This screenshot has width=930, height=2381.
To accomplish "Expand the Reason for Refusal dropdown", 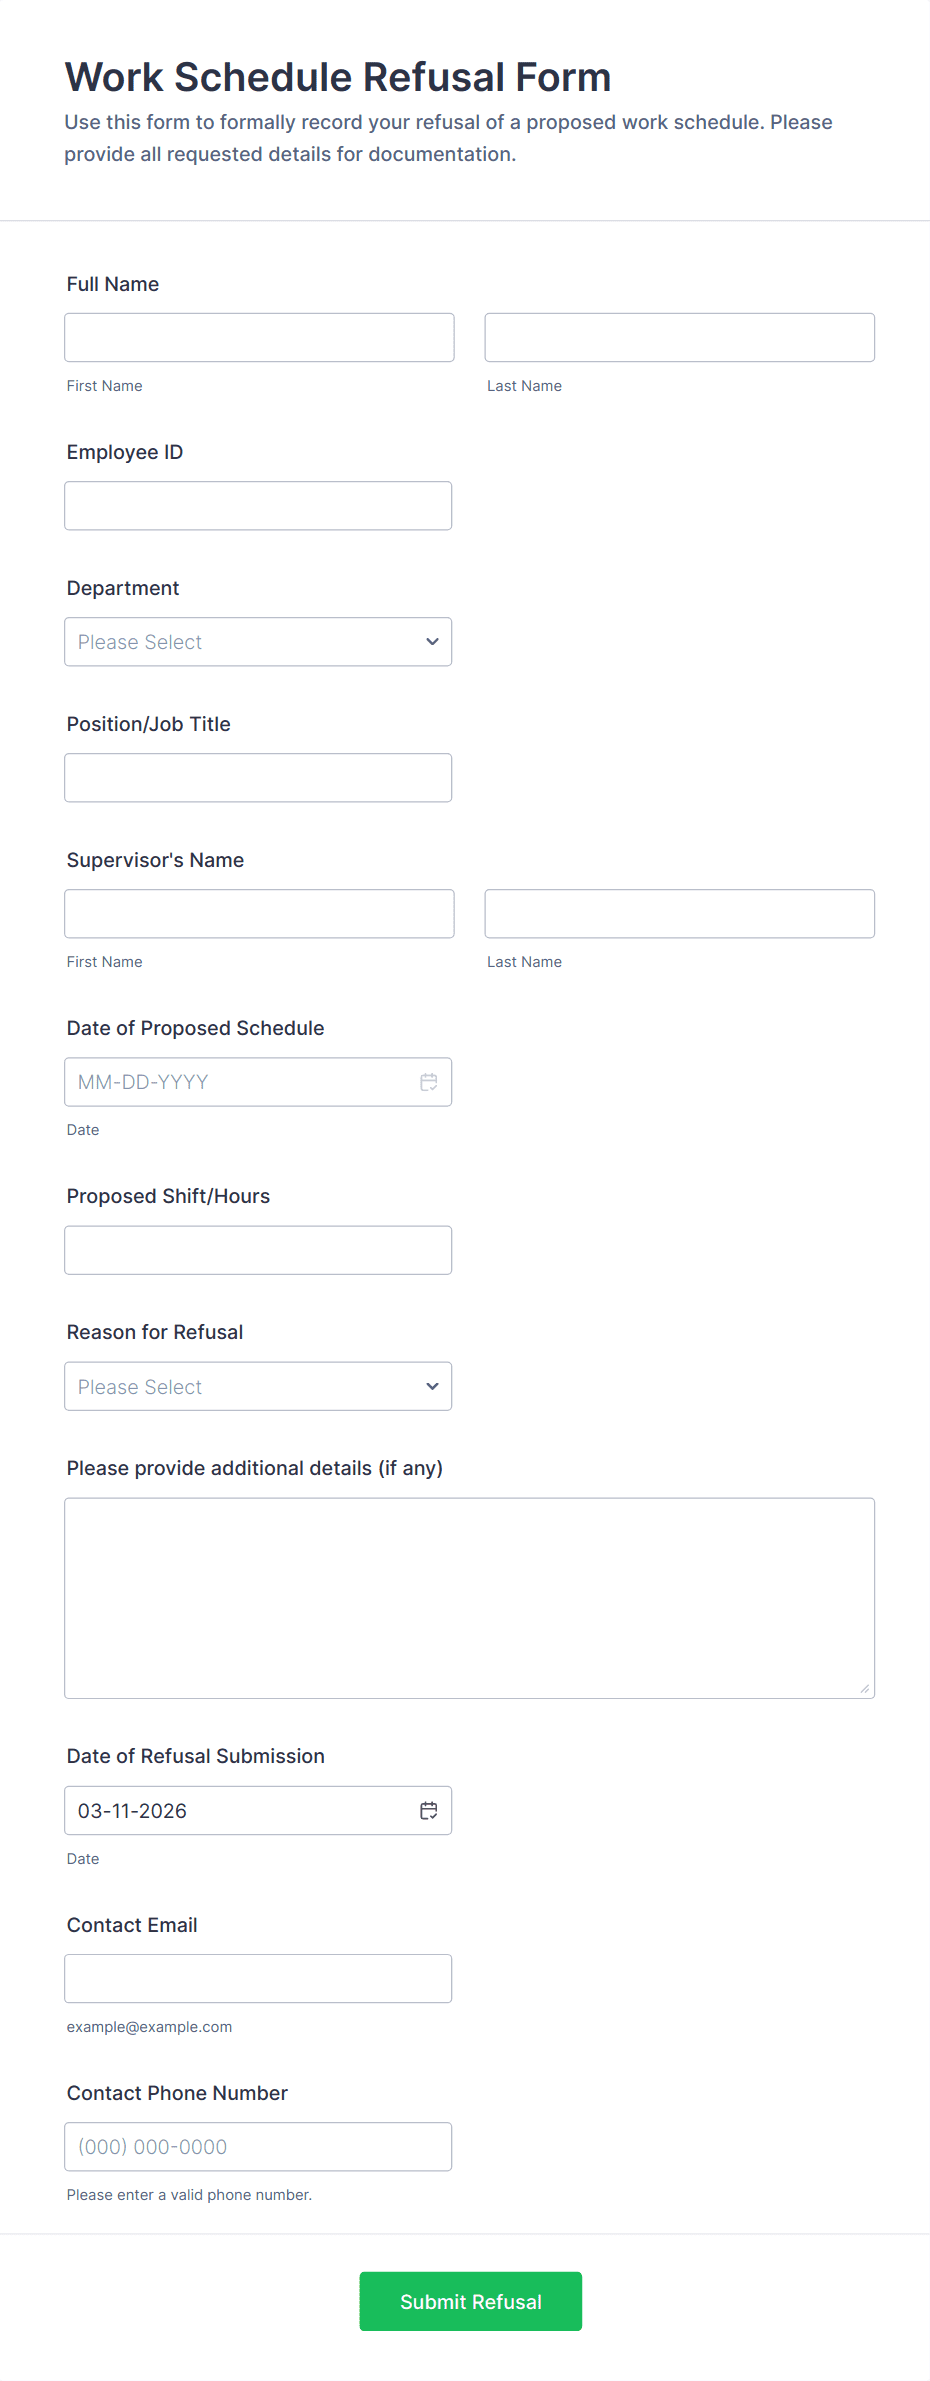I will (x=257, y=1387).
